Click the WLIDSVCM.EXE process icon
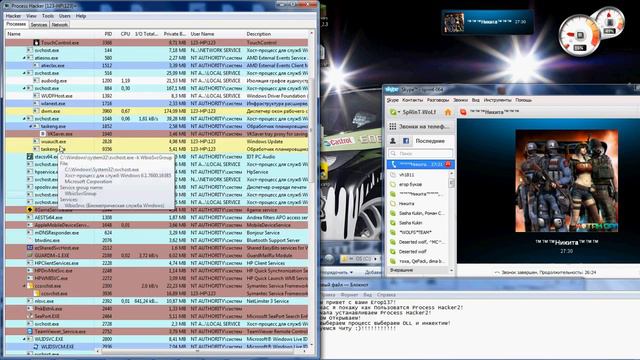The image size is (640, 360). tap(36, 347)
